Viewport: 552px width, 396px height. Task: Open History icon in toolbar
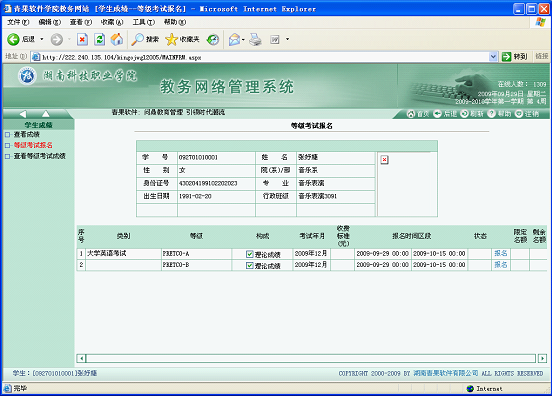(213, 39)
